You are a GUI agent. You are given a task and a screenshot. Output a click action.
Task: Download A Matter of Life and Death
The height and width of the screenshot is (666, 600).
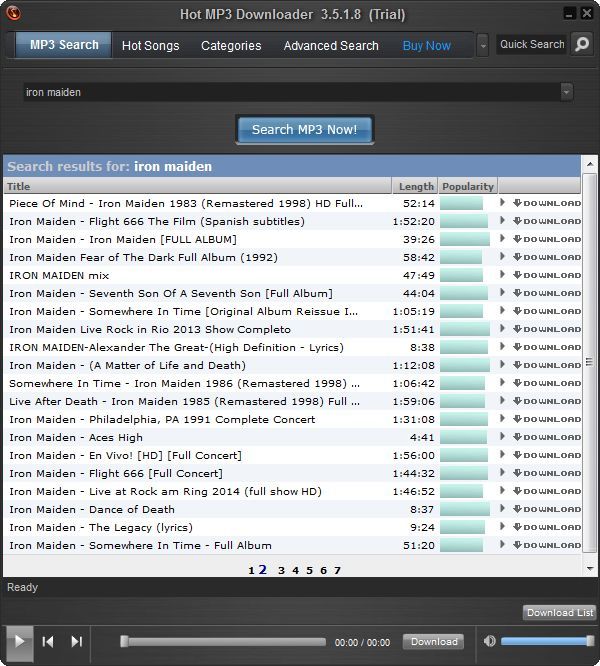click(546, 365)
